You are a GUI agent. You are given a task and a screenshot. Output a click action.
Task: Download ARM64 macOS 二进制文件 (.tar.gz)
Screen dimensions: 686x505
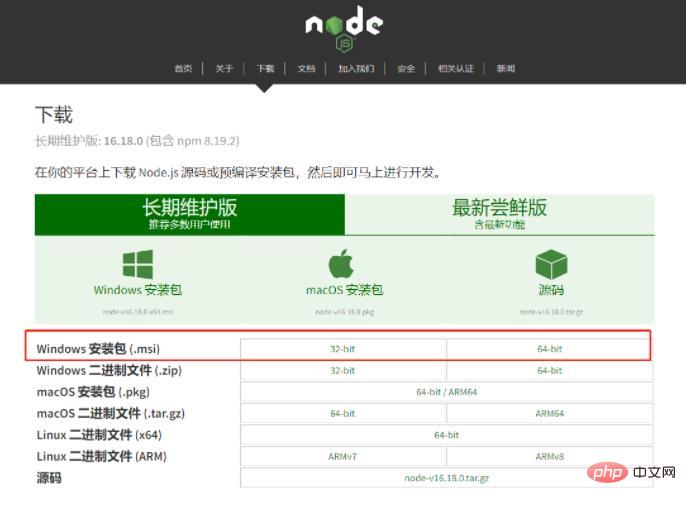click(550, 413)
